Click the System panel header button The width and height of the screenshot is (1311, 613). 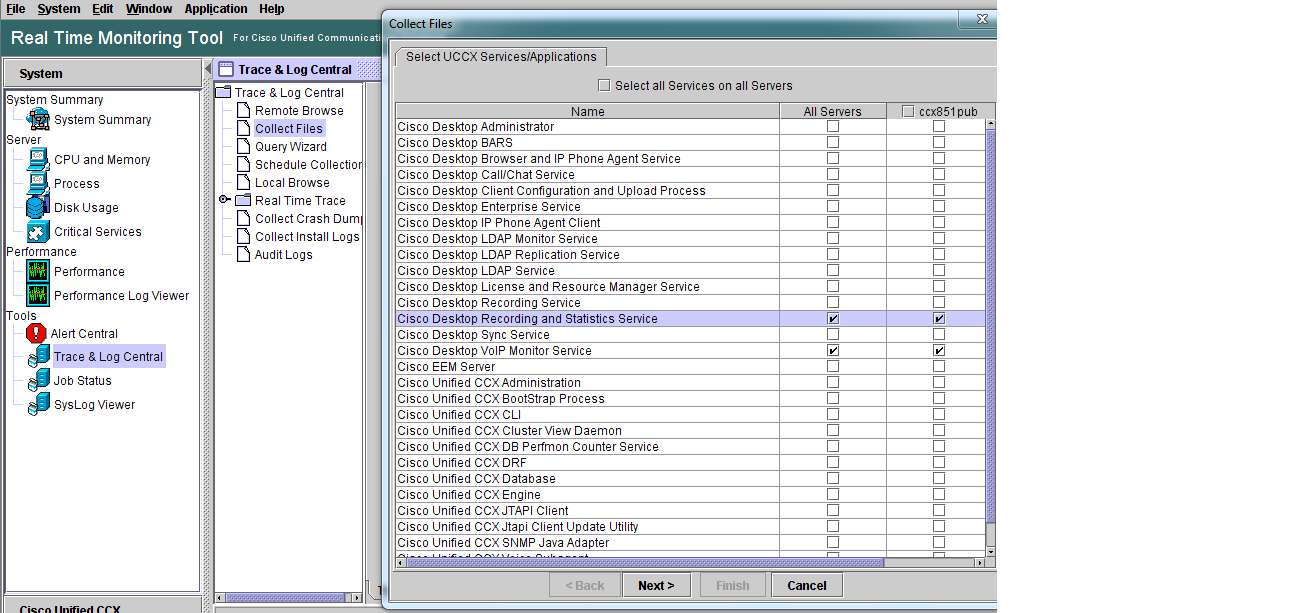pyautogui.click(x=103, y=73)
